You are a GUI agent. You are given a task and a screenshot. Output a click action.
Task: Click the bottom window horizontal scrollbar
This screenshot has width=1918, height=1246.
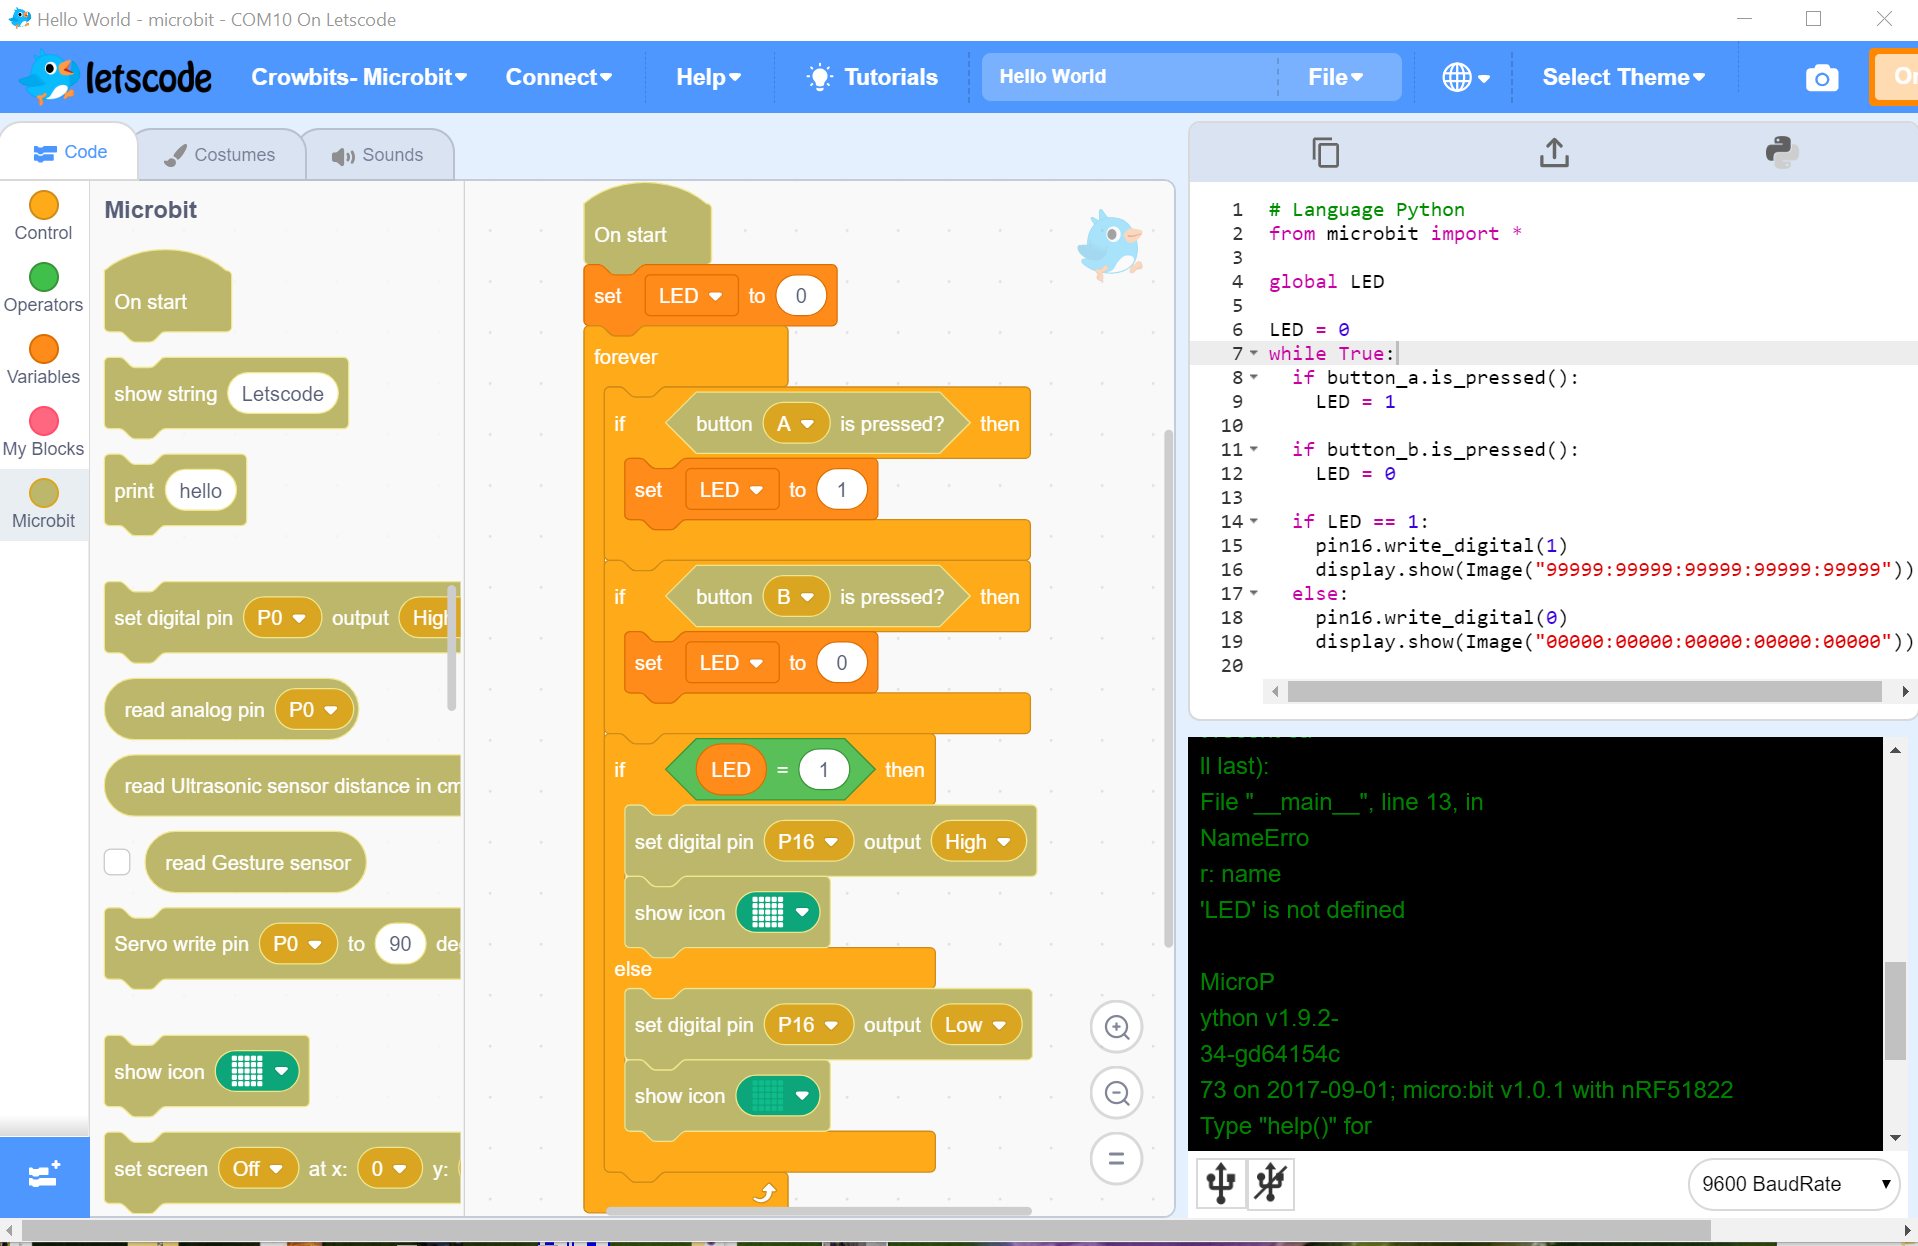(866, 1229)
